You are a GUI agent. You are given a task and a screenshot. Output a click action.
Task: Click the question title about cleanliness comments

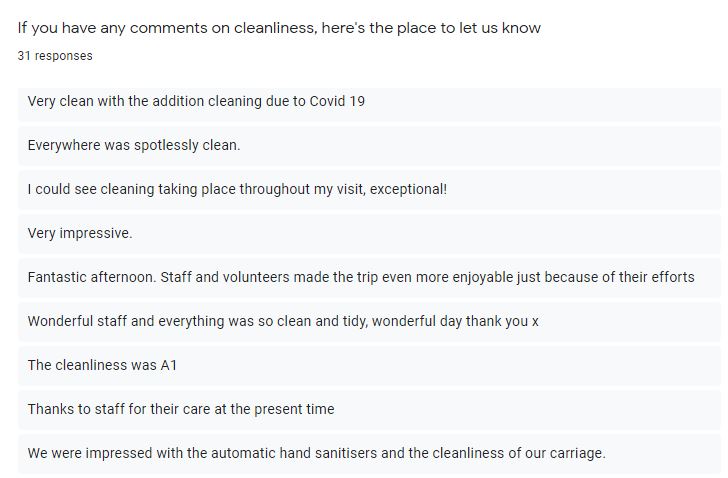pyautogui.click(x=279, y=28)
